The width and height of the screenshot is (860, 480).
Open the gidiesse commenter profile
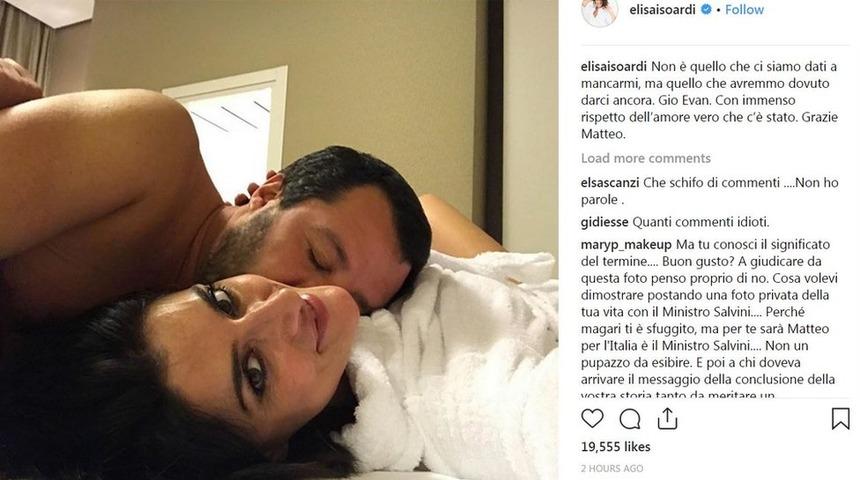(604, 222)
